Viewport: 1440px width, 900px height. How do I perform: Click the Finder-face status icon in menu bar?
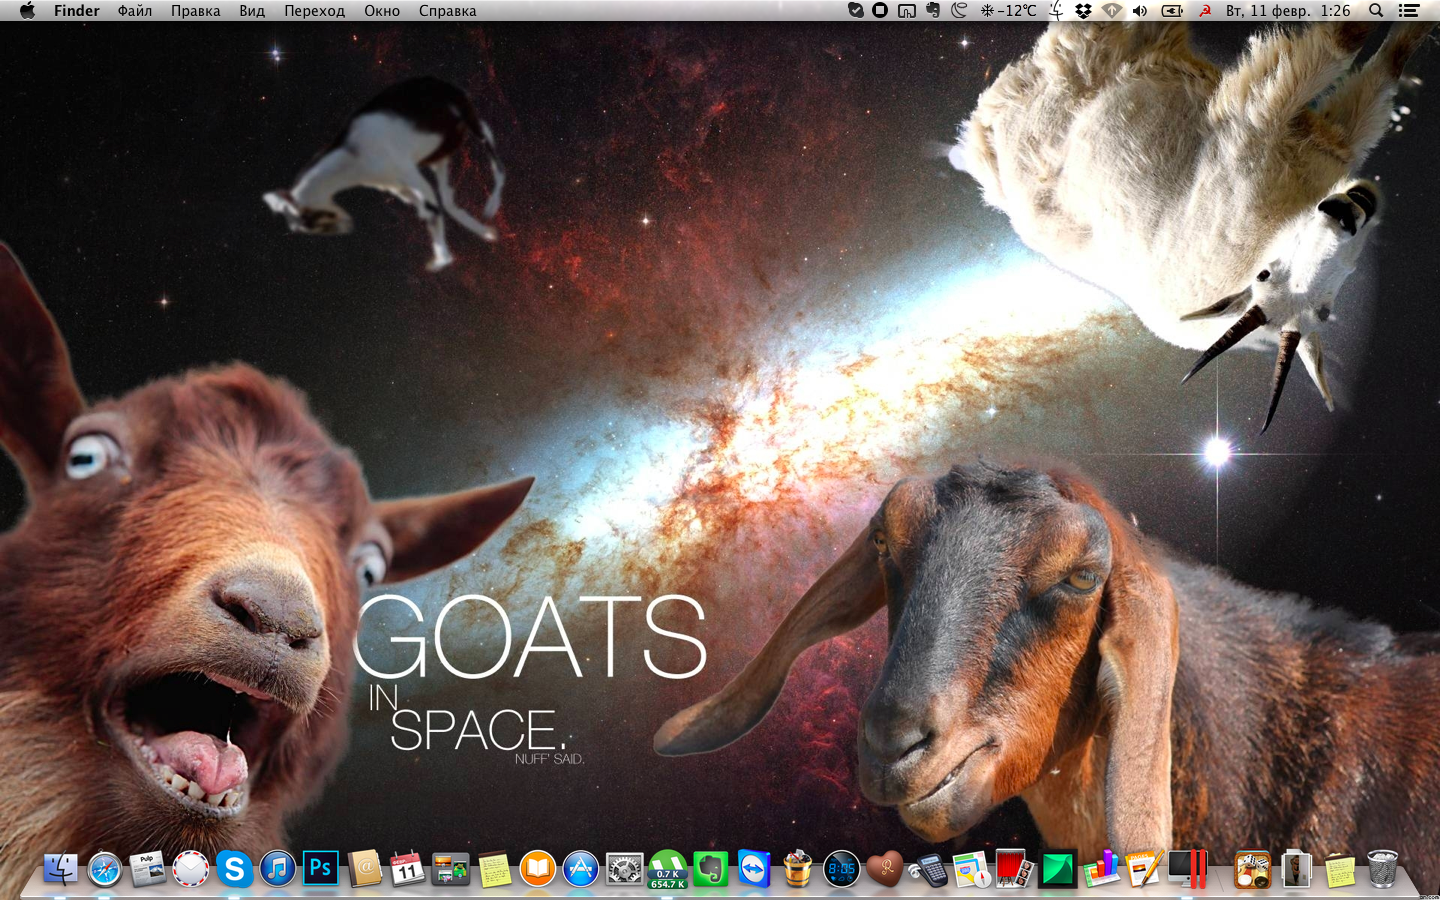[1057, 11]
